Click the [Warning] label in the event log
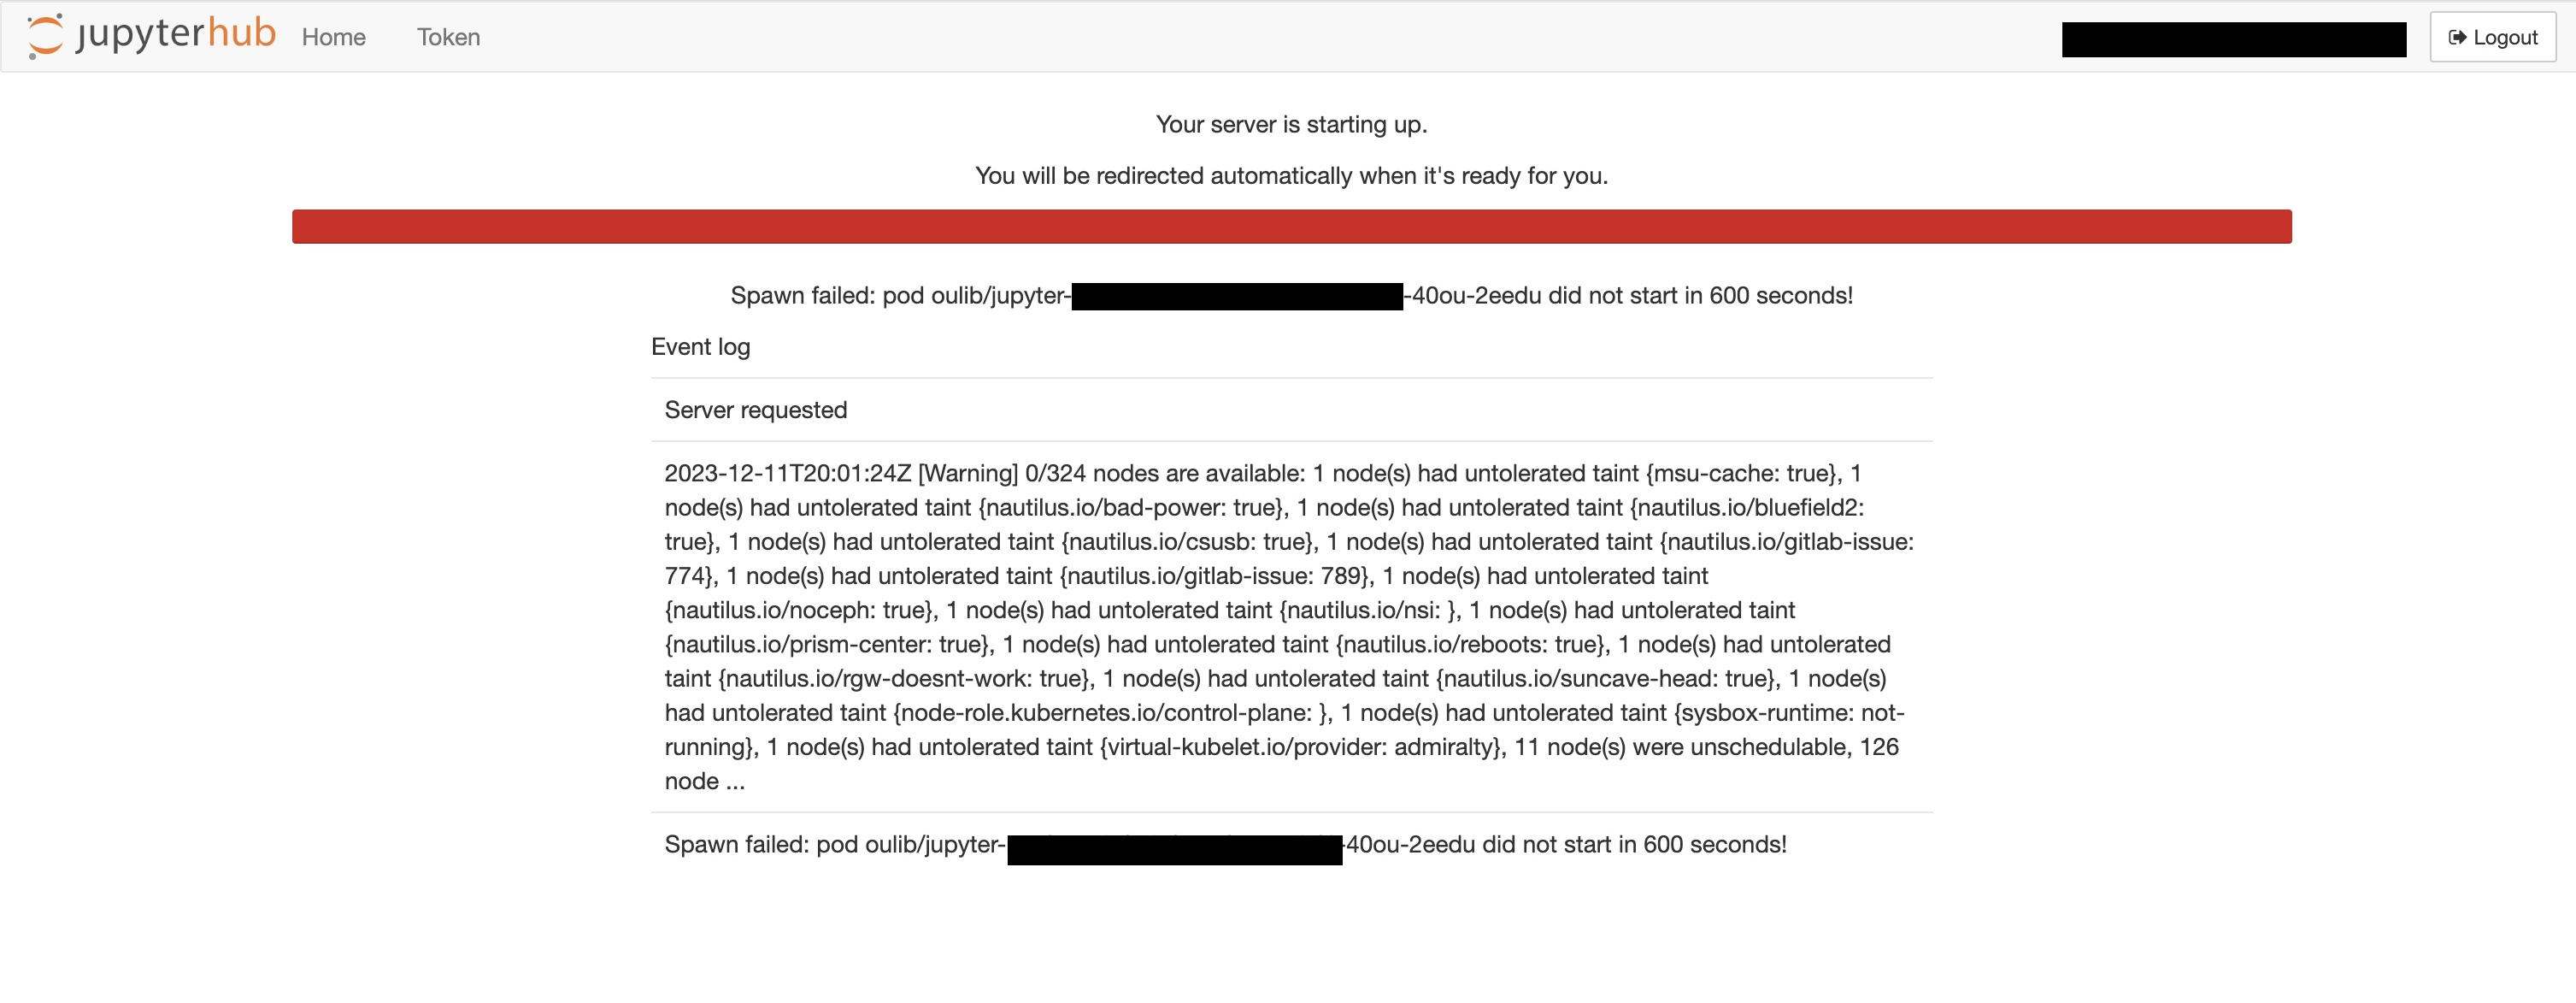The height and width of the screenshot is (1003, 2576). [967, 473]
